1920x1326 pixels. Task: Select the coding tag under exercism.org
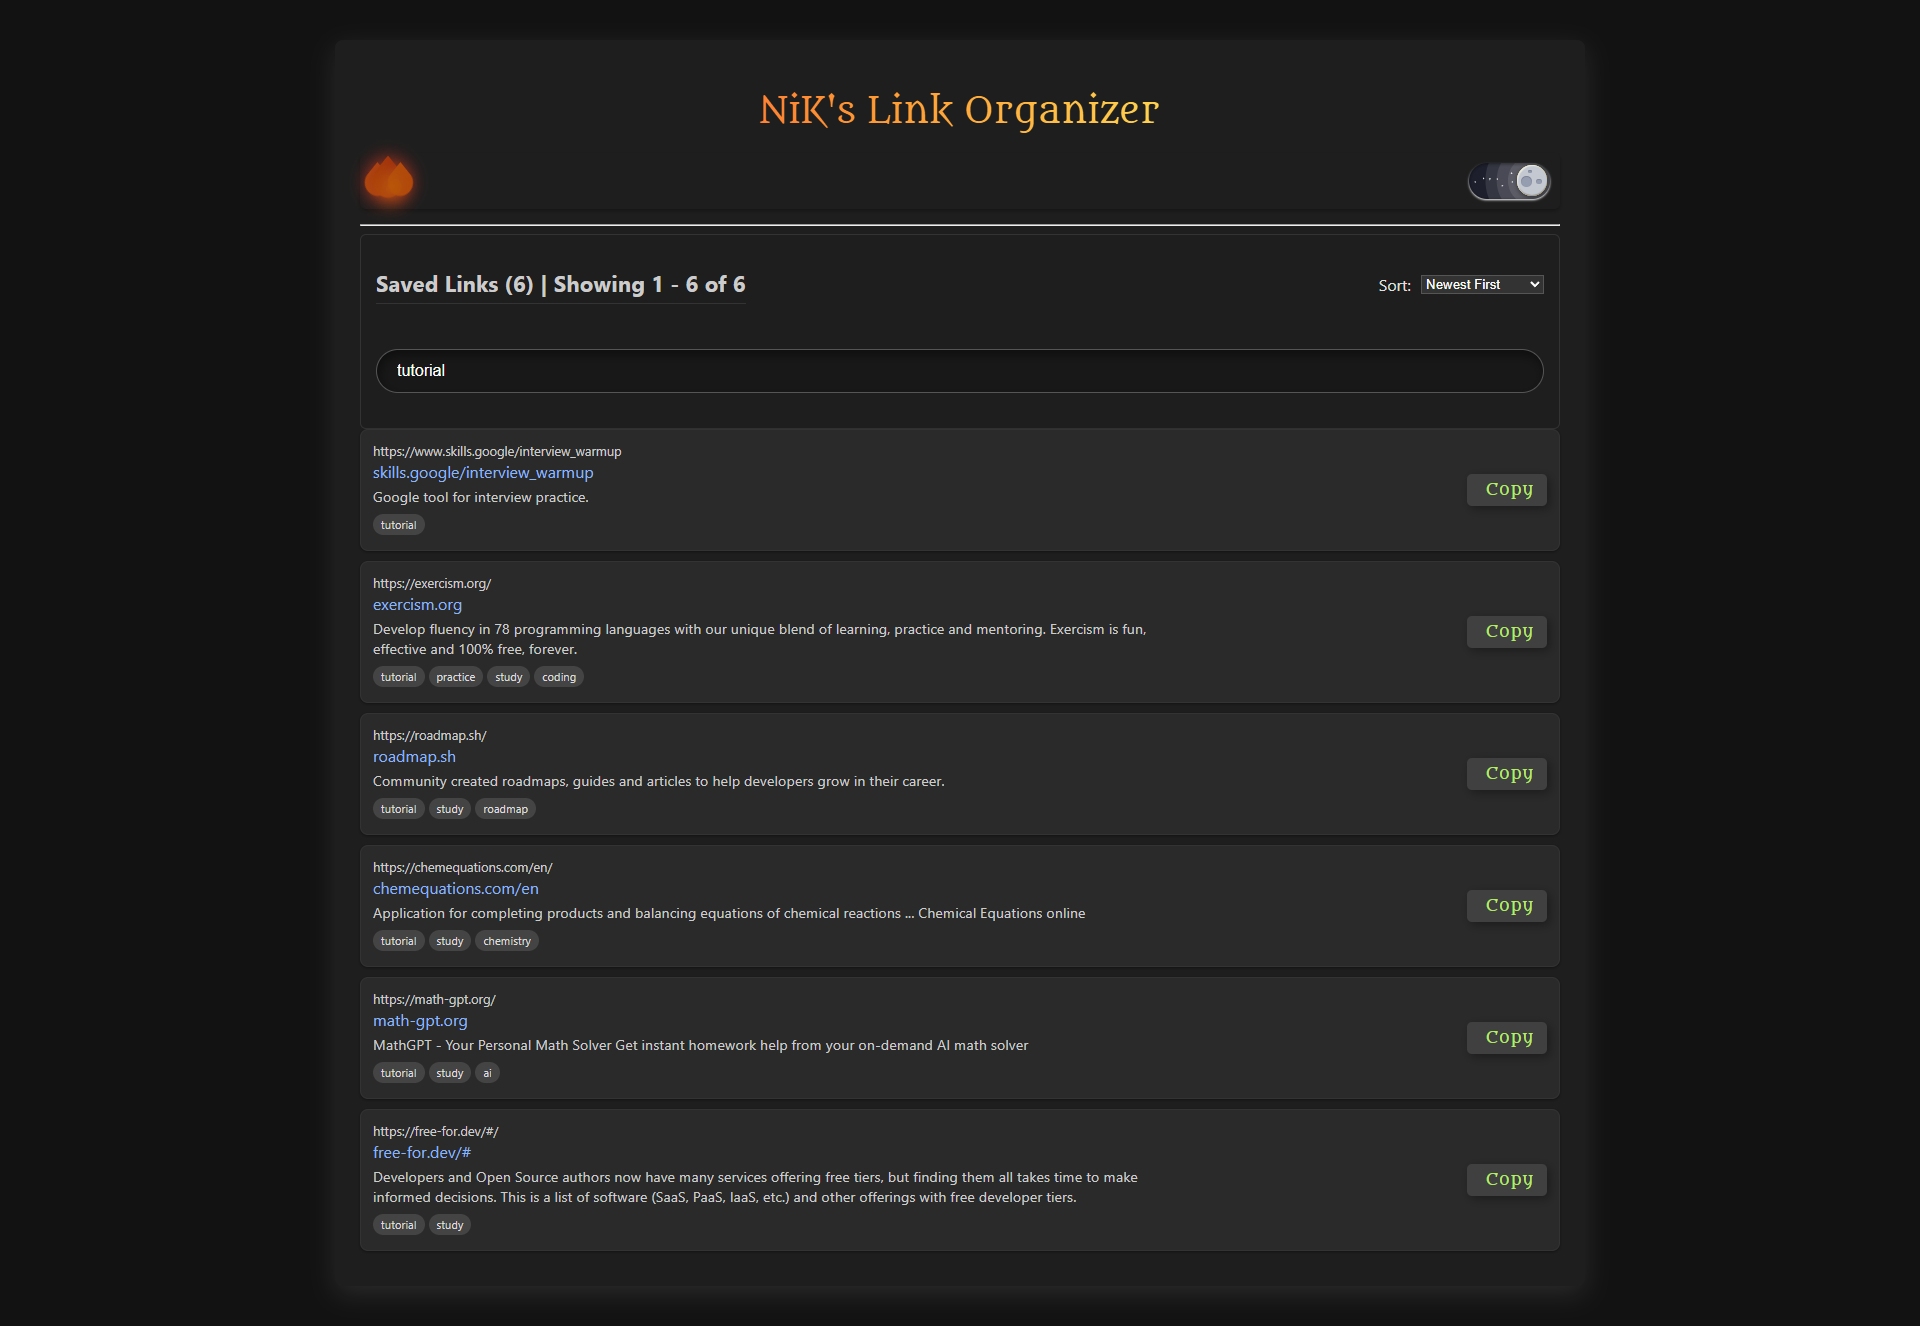point(559,677)
